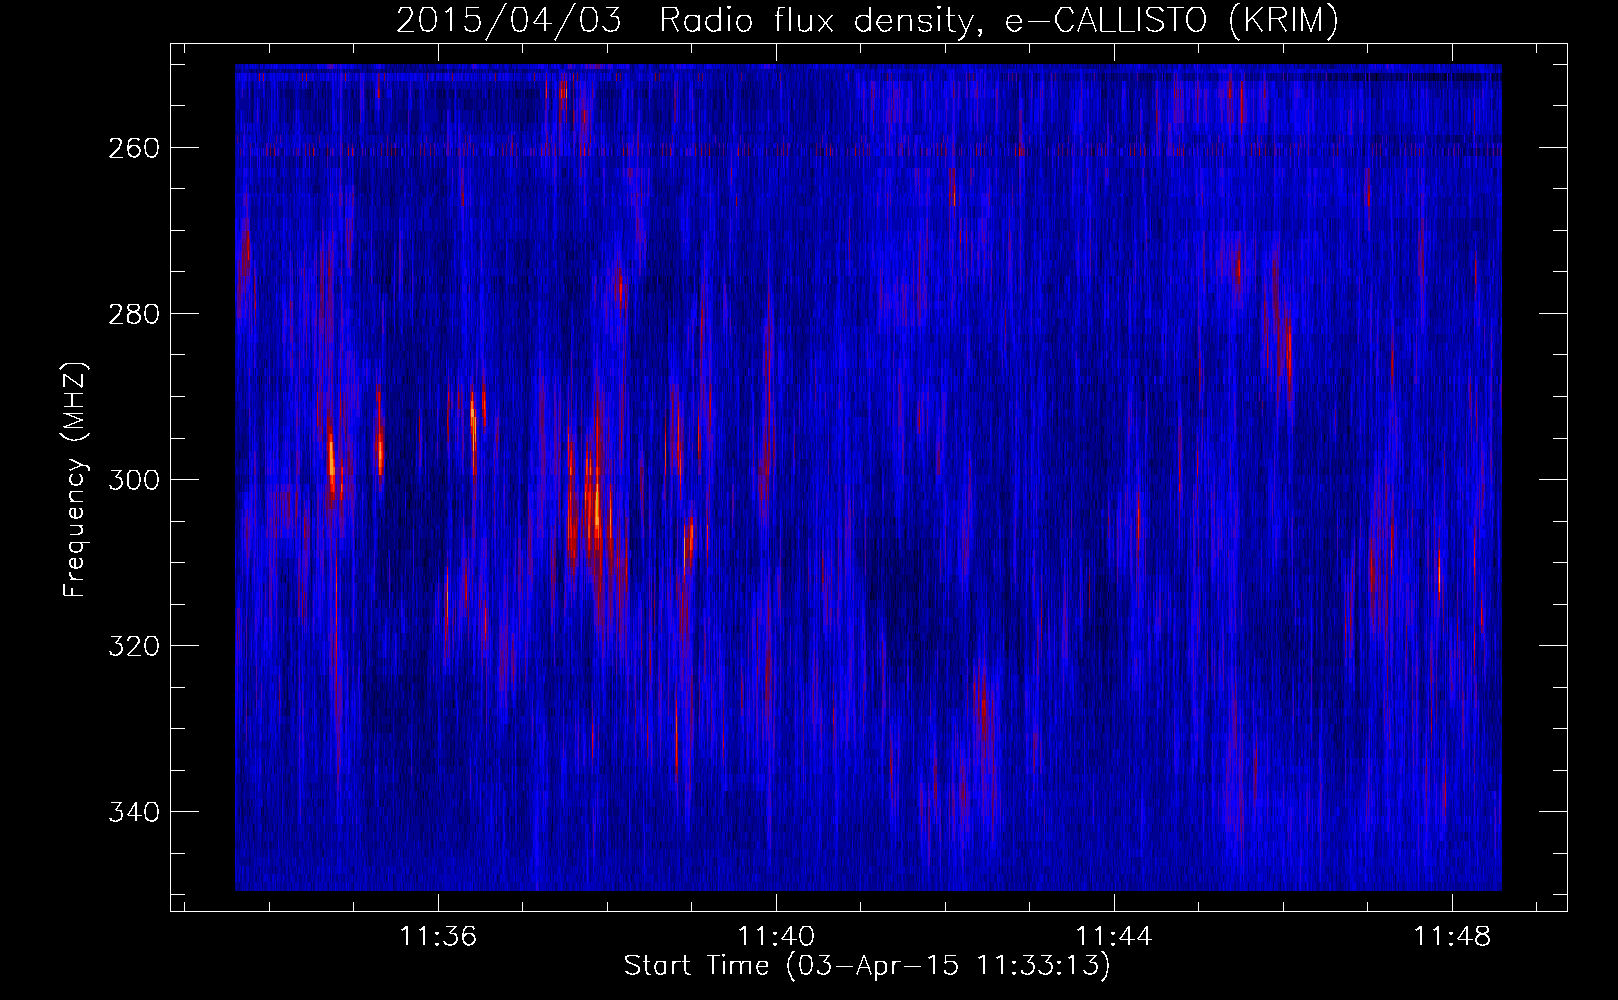This screenshot has height=1000, width=1618.
Task: Click the 11:48 time tick label
Action: (x=1452, y=937)
